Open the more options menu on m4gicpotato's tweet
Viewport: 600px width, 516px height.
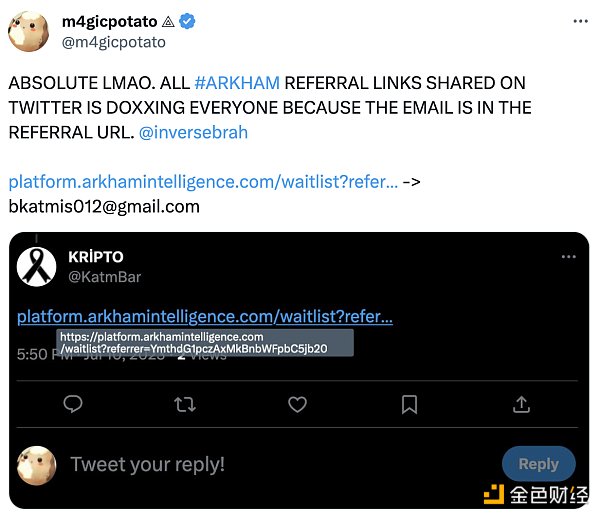click(x=580, y=20)
